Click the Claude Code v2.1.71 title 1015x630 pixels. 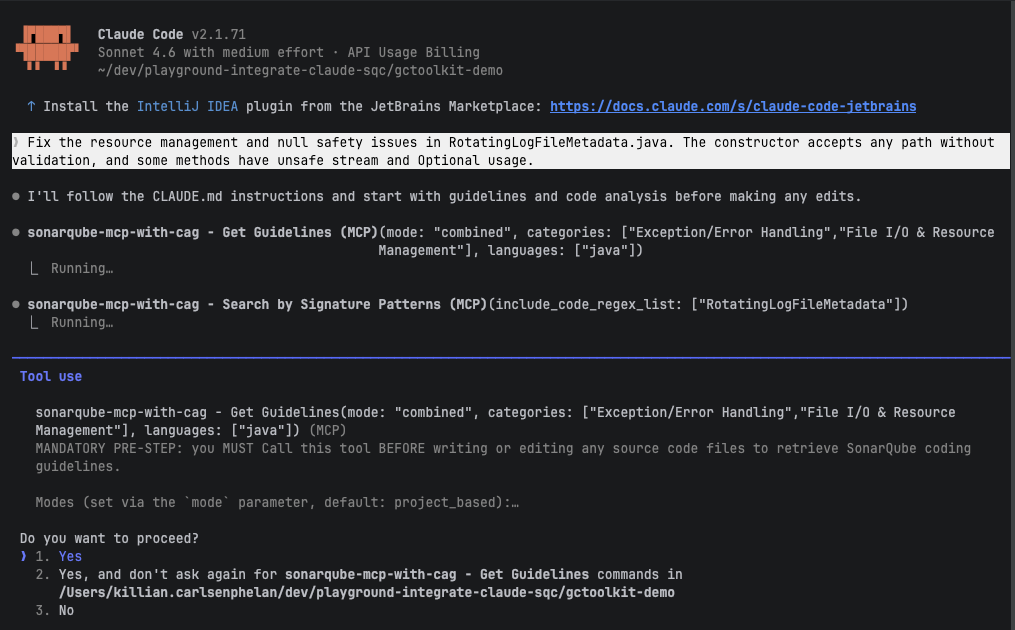(x=171, y=34)
